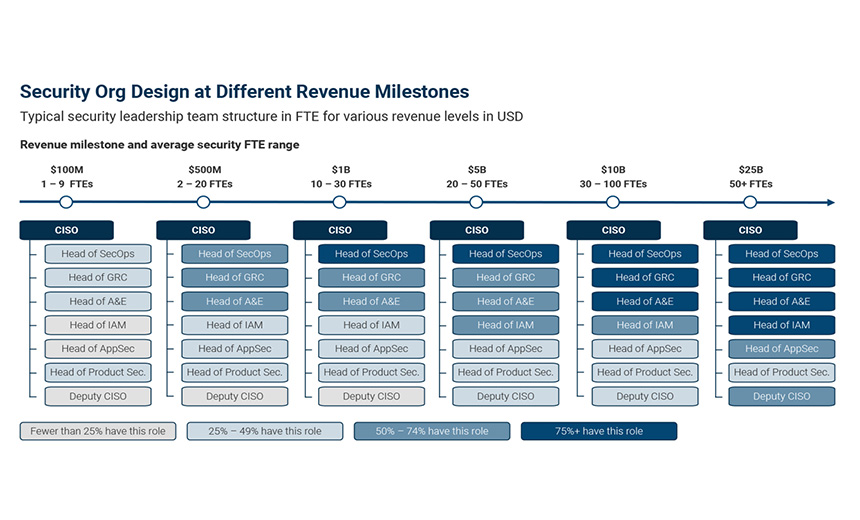Click Deputy CISO in $25B column
Screen dimensions: 860x520
[x=782, y=397]
